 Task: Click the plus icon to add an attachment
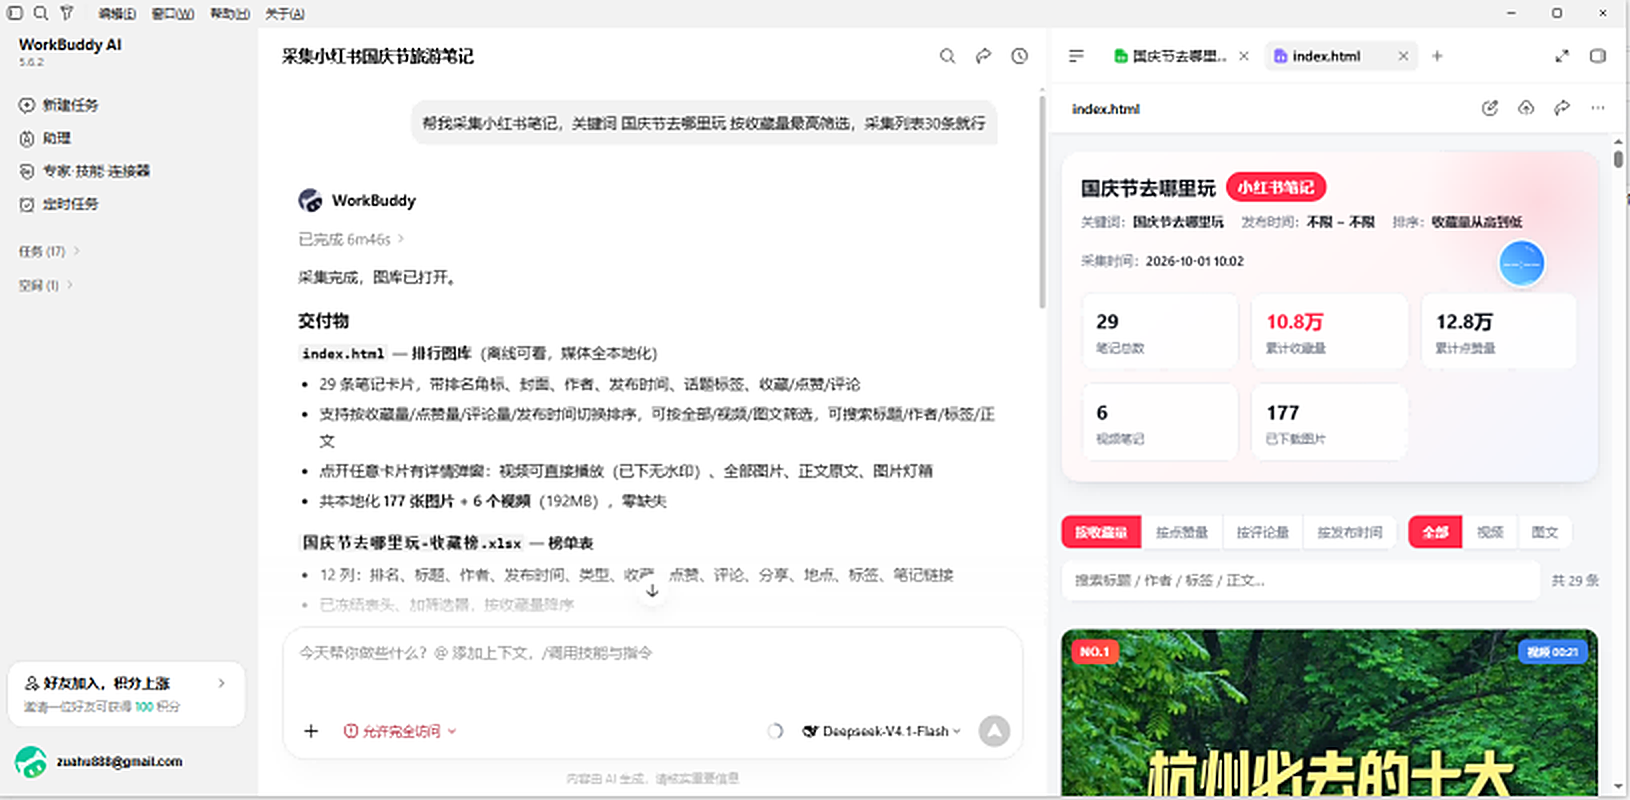pyautogui.click(x=311, y=731)
